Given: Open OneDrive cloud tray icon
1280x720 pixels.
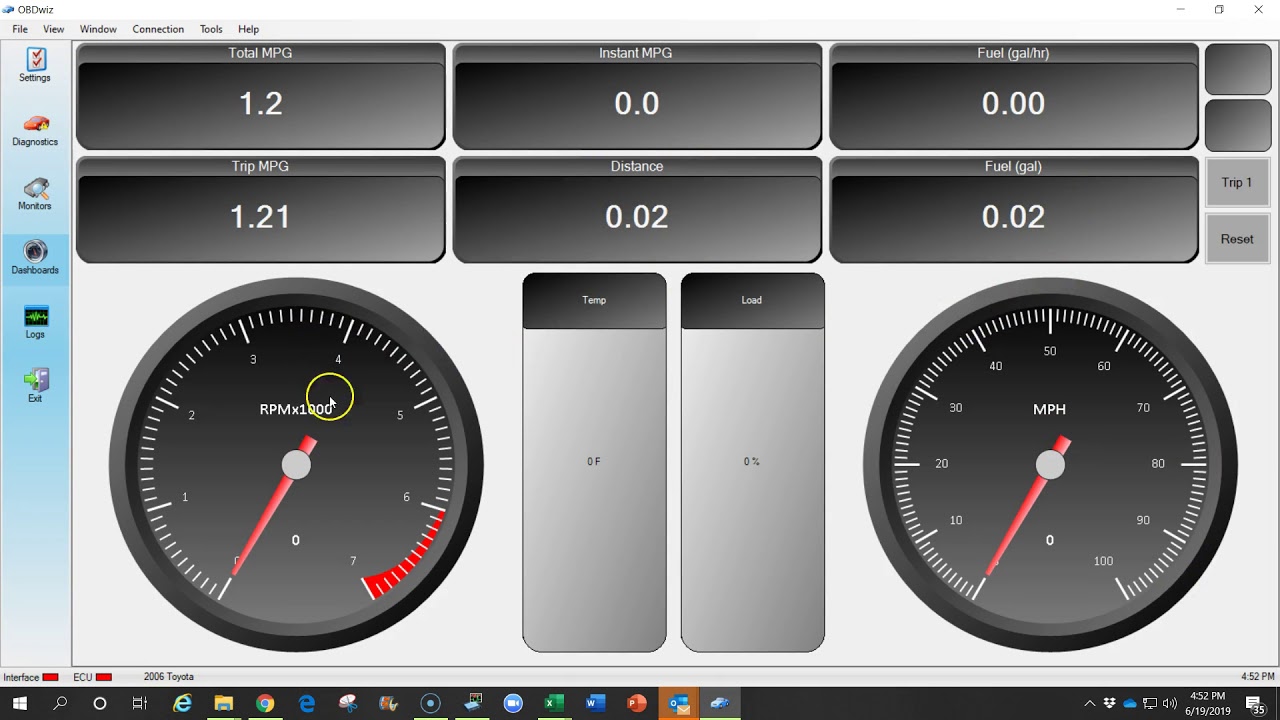Looking at the screenshot, I should (x=1130, y=704).
